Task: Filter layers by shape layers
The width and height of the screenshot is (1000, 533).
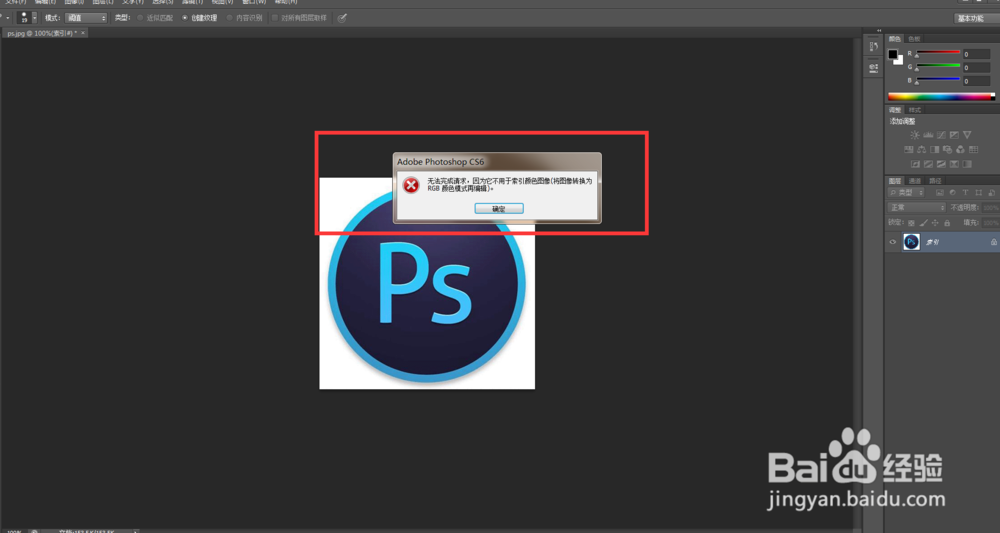Action: pos(978,193)
